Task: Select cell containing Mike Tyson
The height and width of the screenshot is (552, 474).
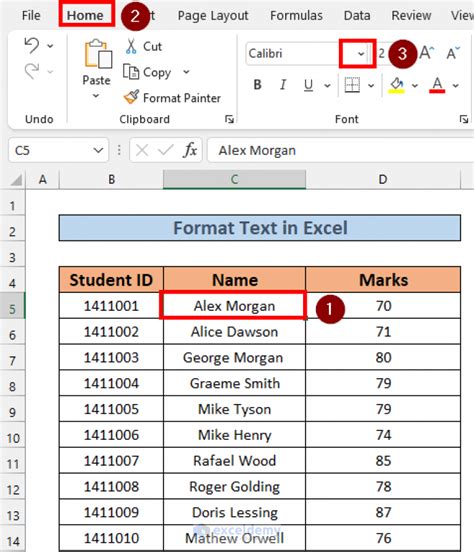Action: (235, 409)
